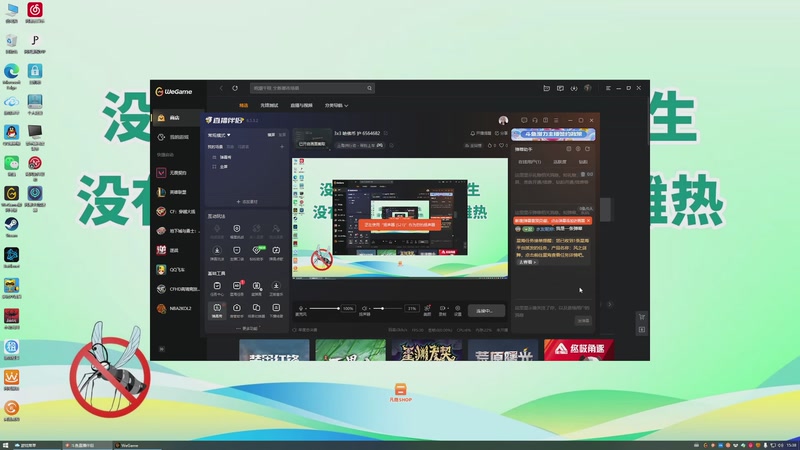Open 在线用户(1) tab in danmaku panel
The width and height of the screenshot is (800, 450).
pos(529,162)
